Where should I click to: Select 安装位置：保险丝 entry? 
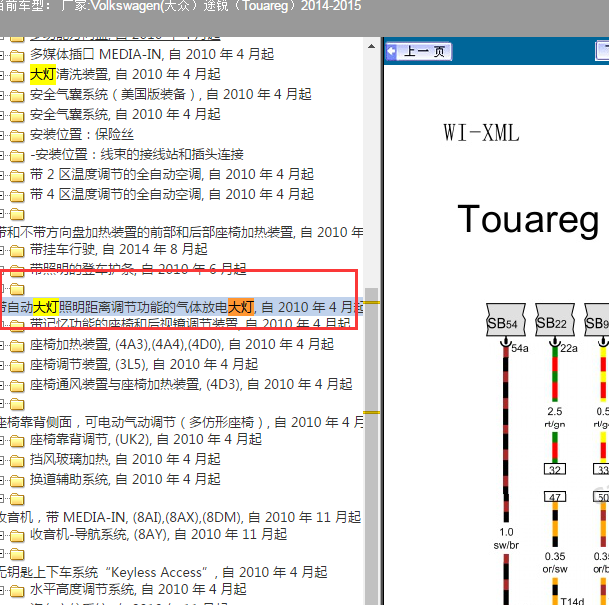(x=82, y=134)
